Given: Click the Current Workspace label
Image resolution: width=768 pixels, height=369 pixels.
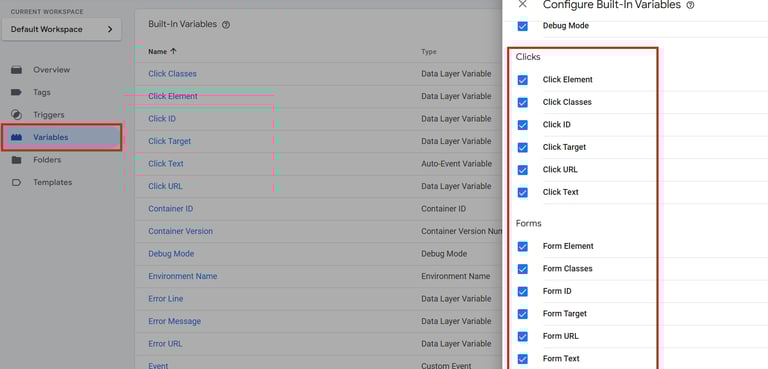Looking at the screenshot, I should [47, 12].
